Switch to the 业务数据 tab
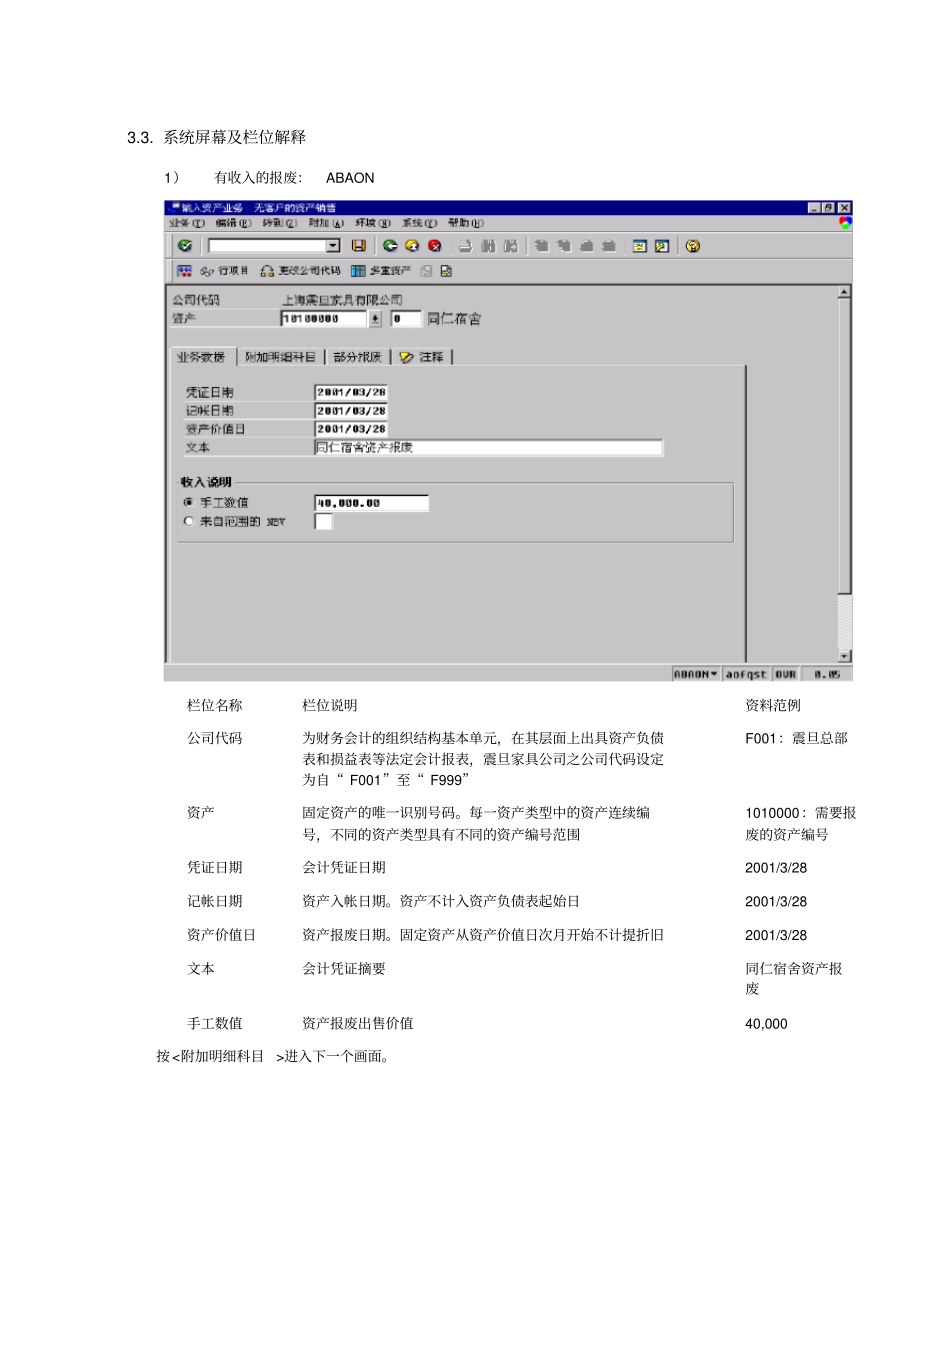The height and width of the screenshot is (1346, 950). click(x=201, y=357)
